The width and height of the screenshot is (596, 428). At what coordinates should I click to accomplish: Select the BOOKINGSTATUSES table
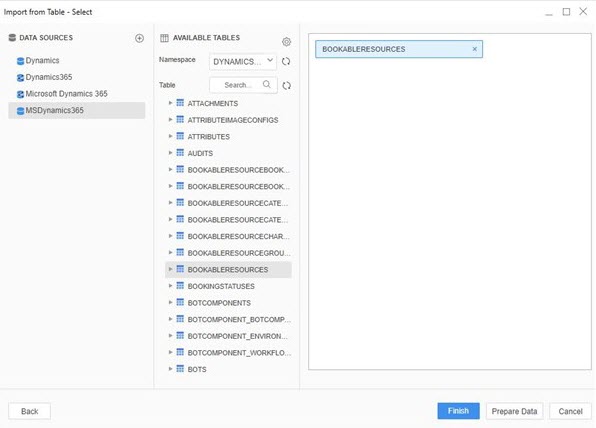221,286
